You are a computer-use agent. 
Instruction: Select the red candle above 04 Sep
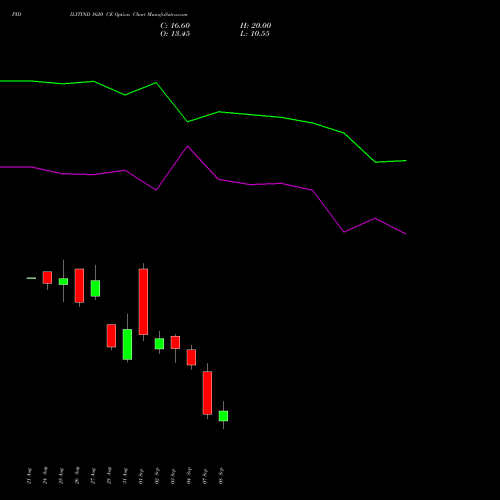pos(191,357)
